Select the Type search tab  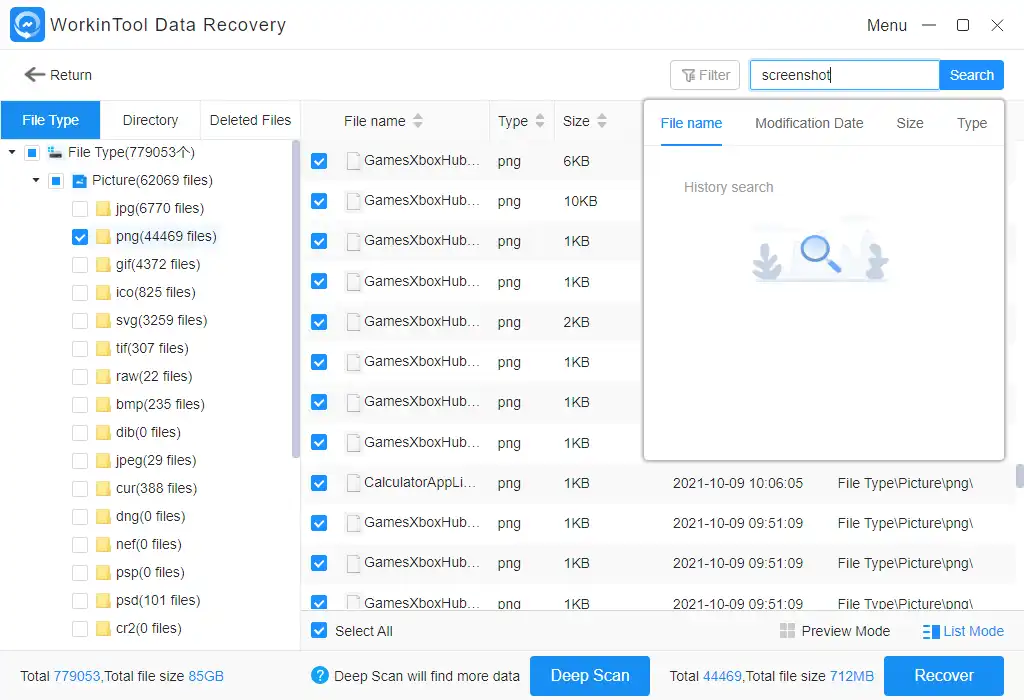(x=972, y=123)
